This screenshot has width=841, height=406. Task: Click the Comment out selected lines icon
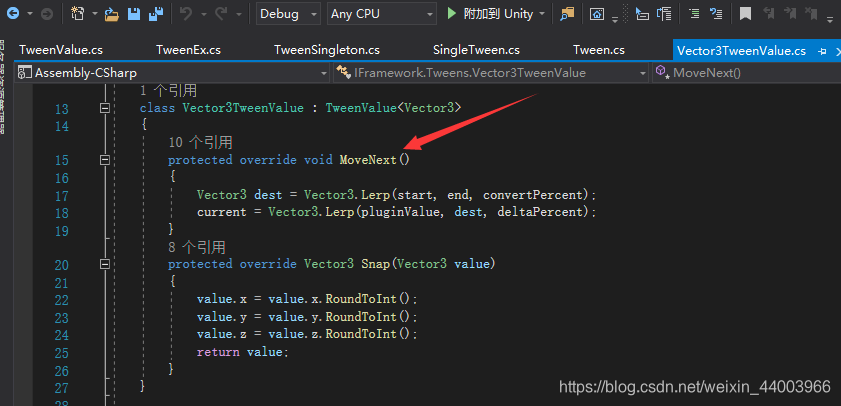[x=694, y=14]
